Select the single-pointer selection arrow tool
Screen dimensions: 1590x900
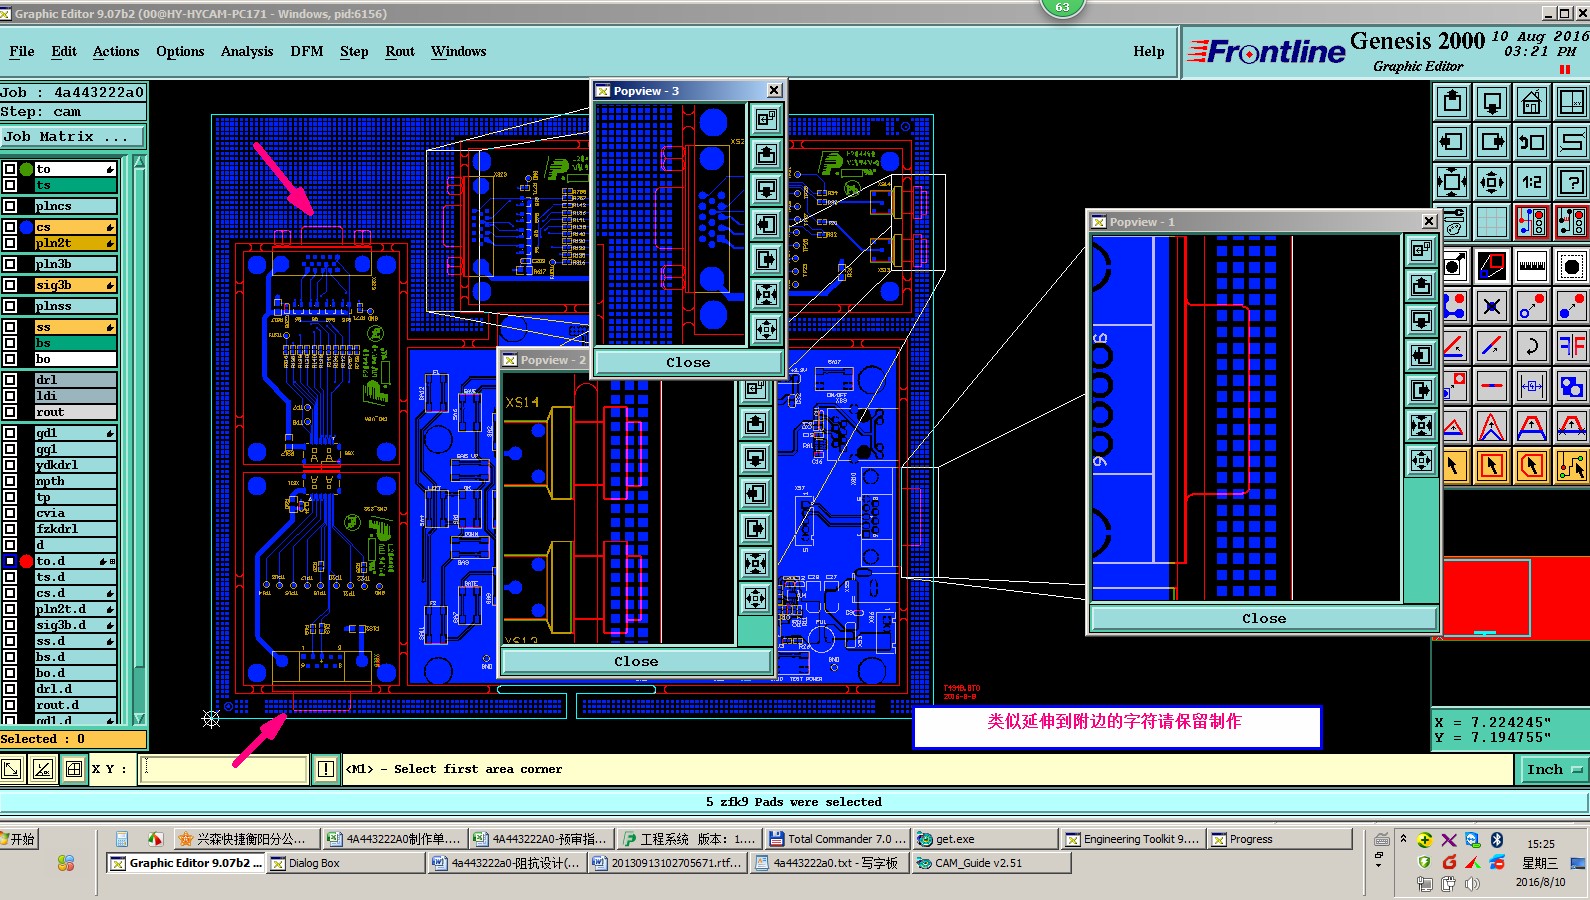click(x=1454, y=466)
